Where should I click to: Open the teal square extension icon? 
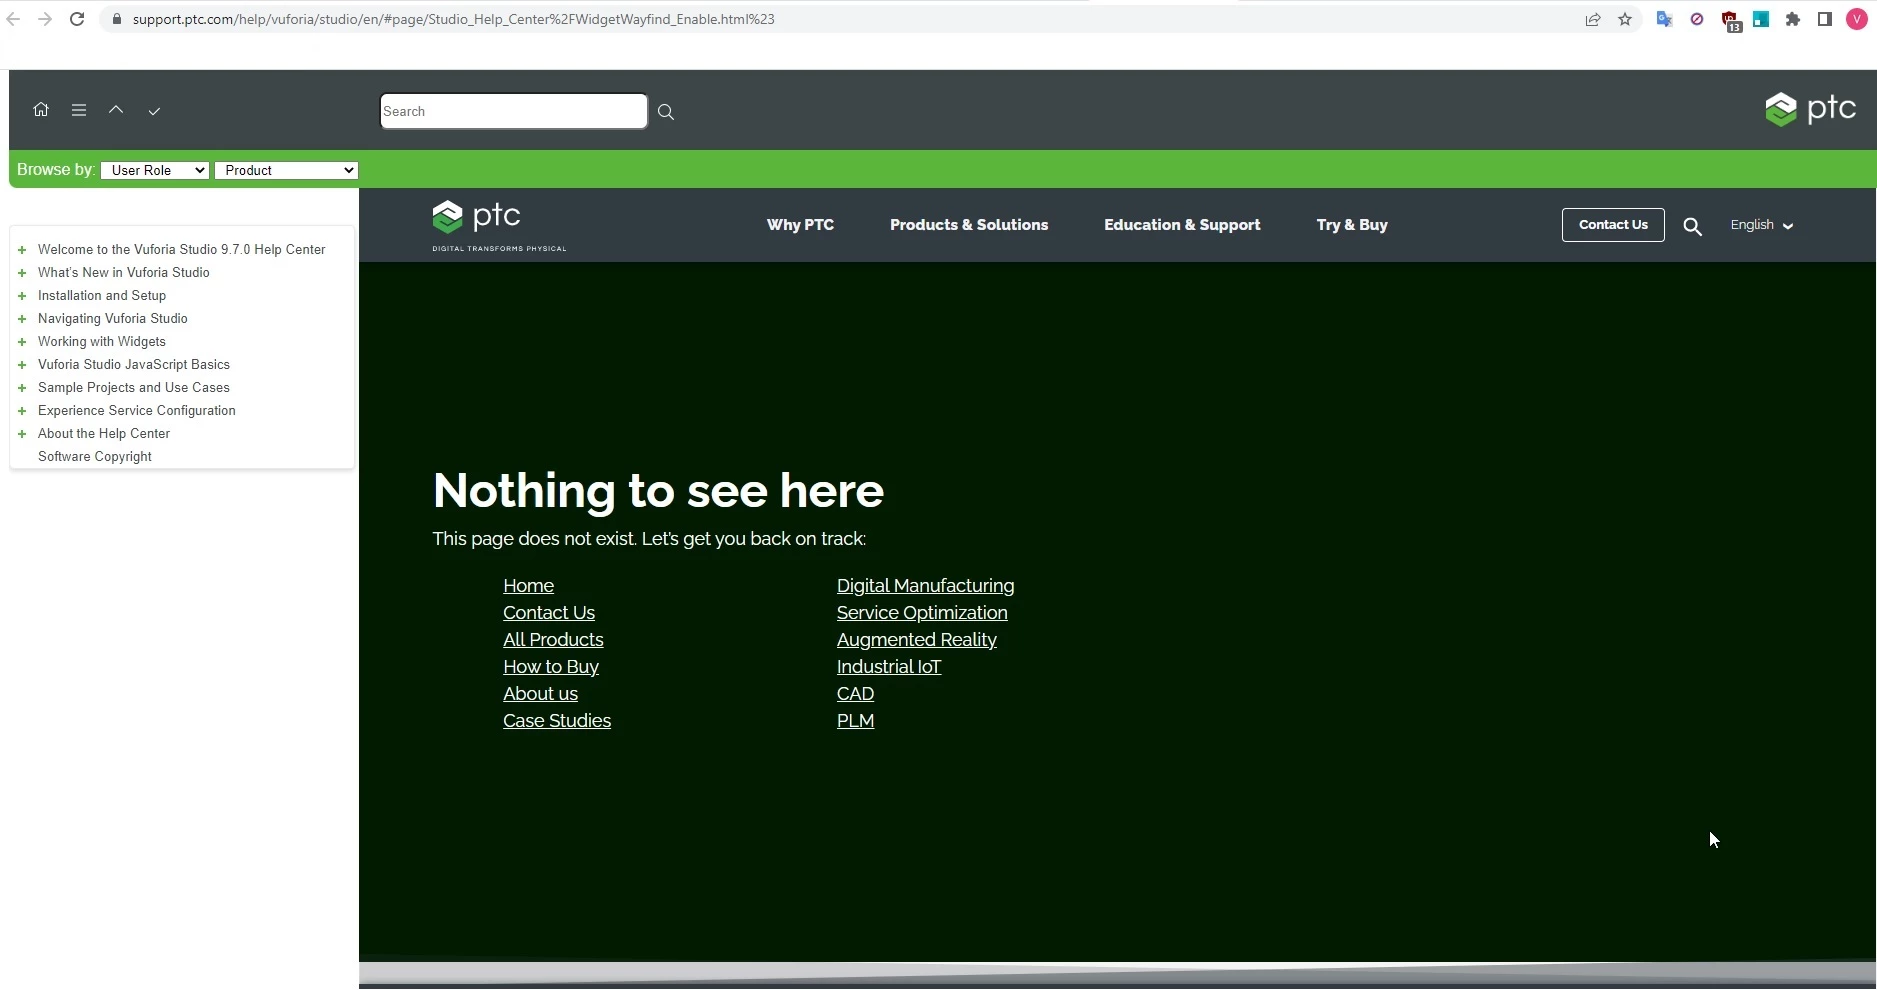[x=1761, y=19]
